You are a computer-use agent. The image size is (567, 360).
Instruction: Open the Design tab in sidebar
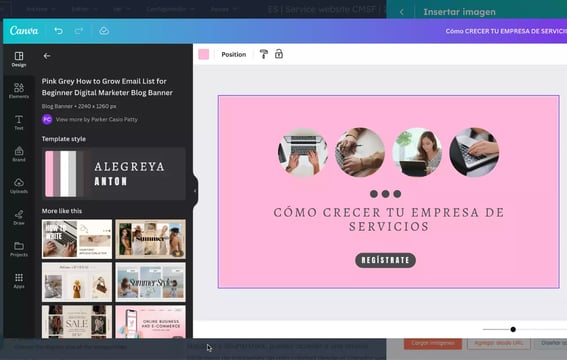tap(19, 59)
